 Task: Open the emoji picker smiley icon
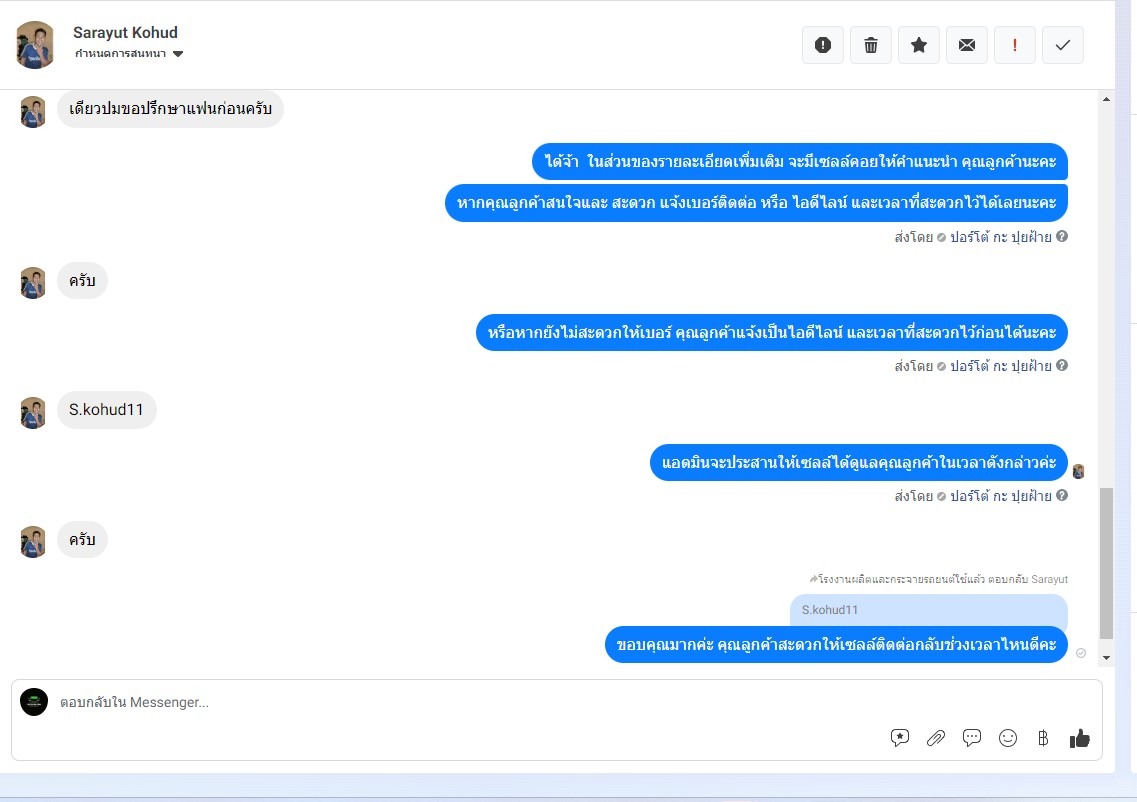tap(1008, 738)
